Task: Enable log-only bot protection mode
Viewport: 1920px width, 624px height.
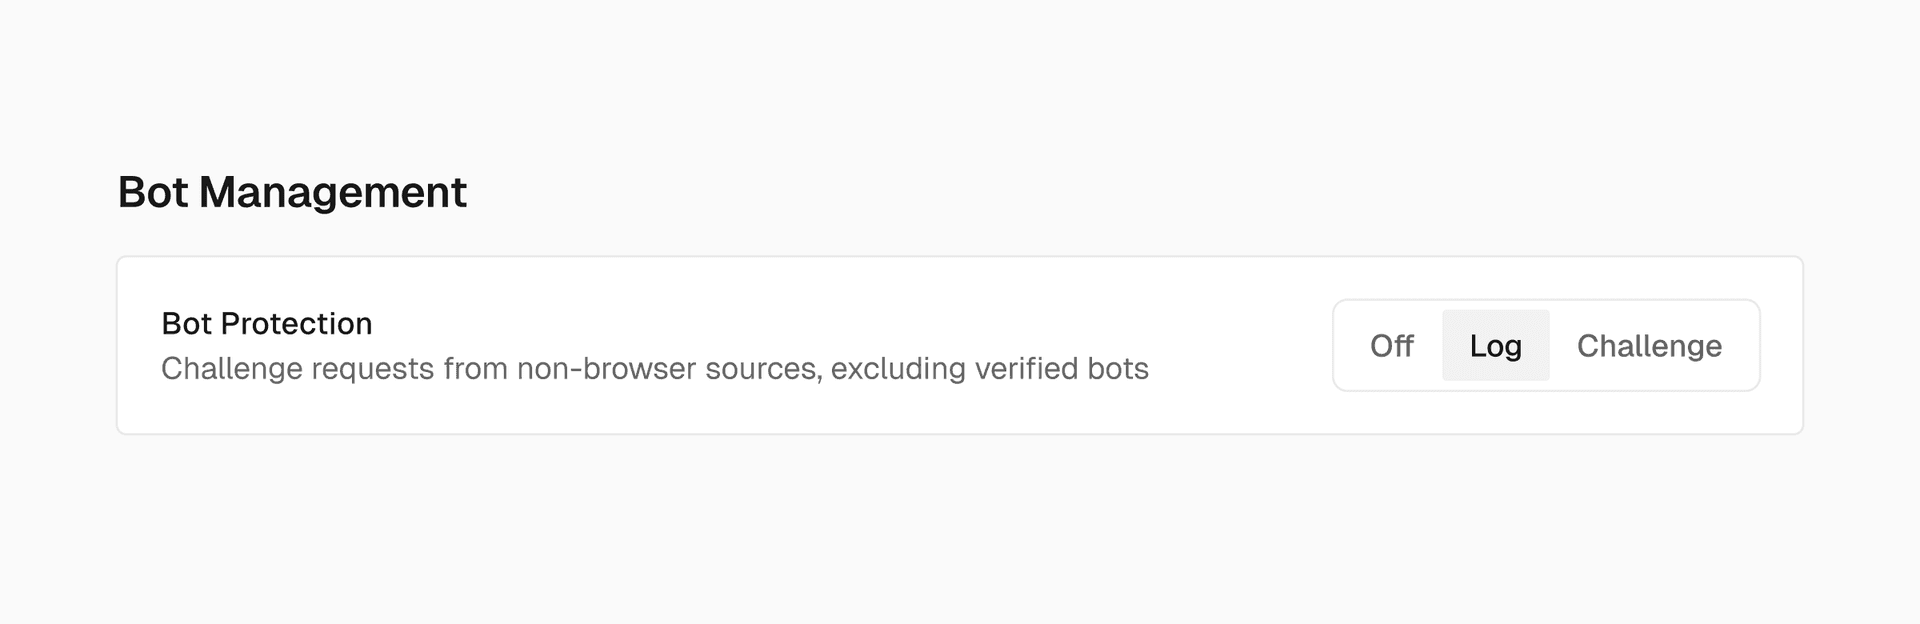Action: 1495,346
